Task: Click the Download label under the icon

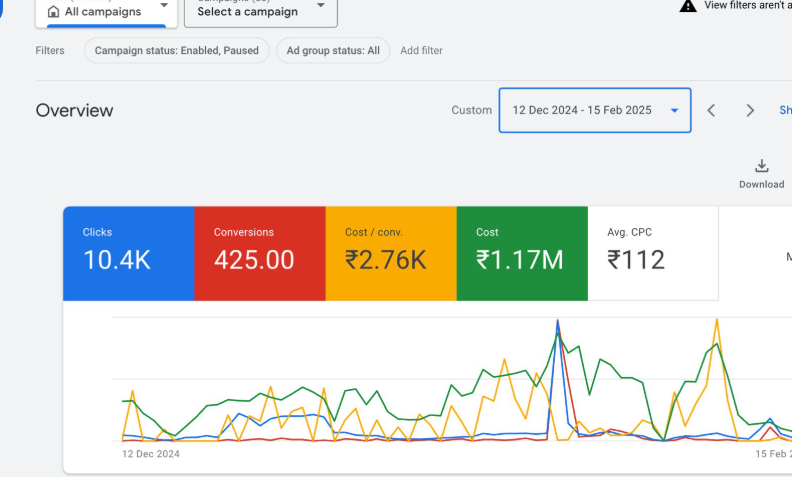Action: (x=761, y=185)
